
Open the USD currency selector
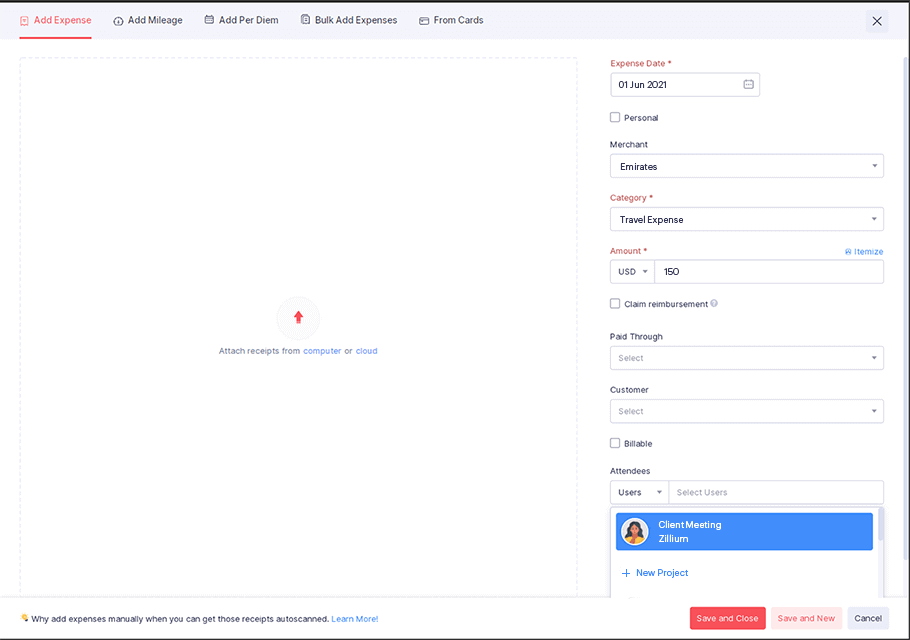click(x=632, y=271)
